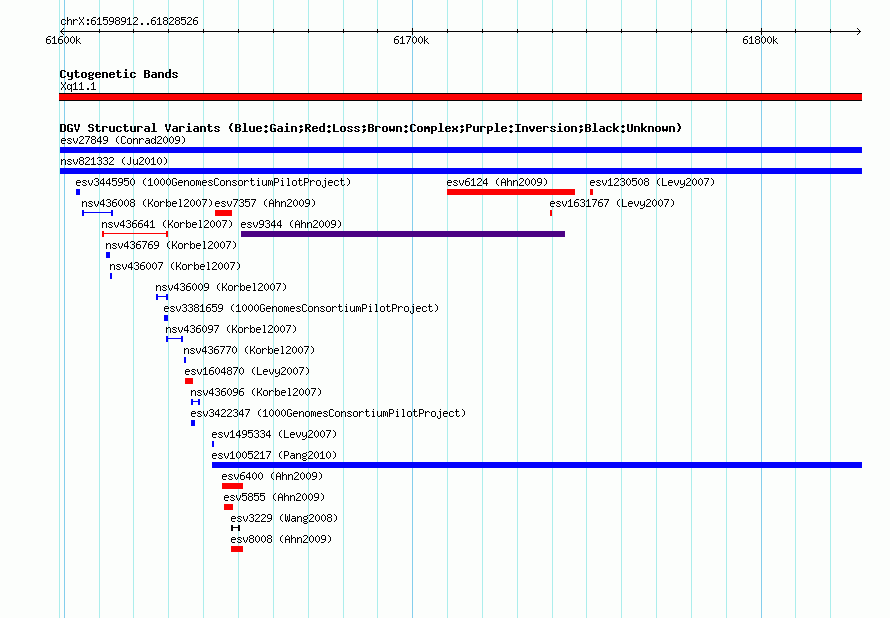Click the esv1230508 (Levy2007) red marker
The width and height of the screenshot is (890, 618).
(591, 192)
